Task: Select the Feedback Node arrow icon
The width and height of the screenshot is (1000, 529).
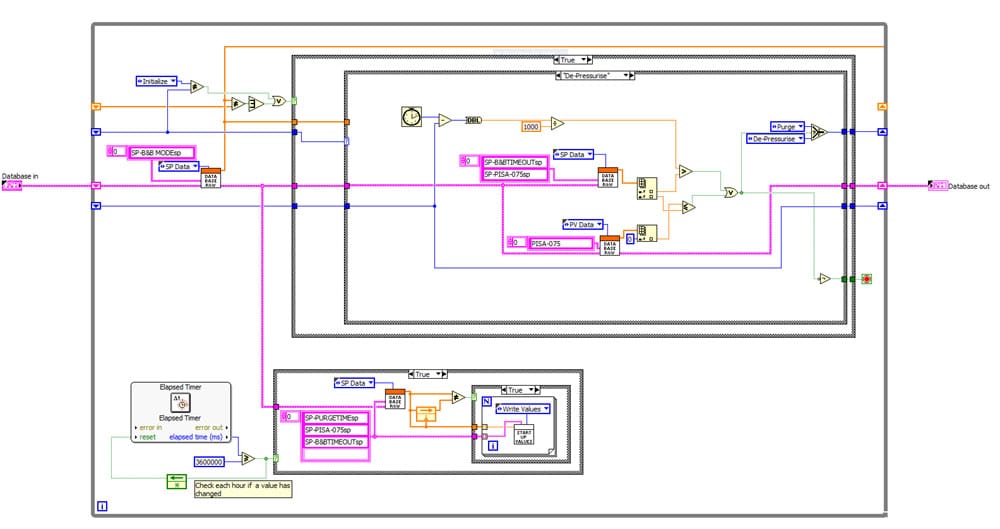Action: pos(176,481)
